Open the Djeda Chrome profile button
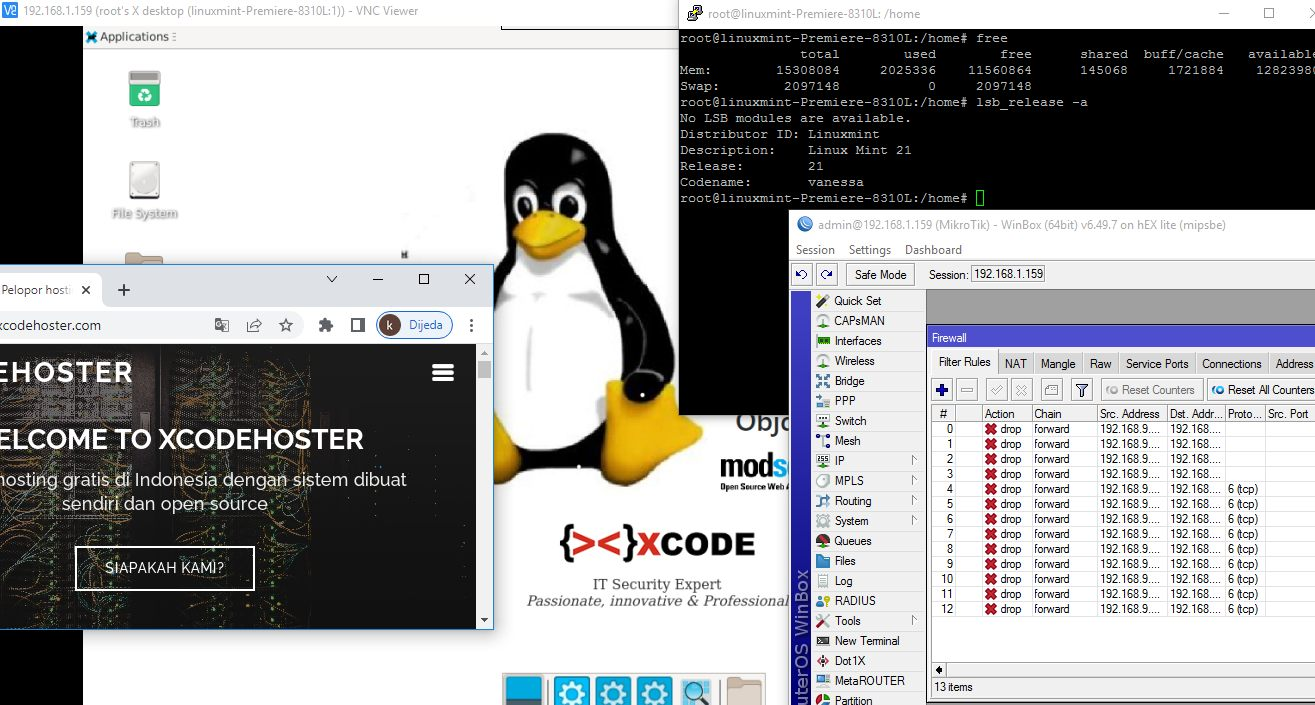 [x=414, y=325]
